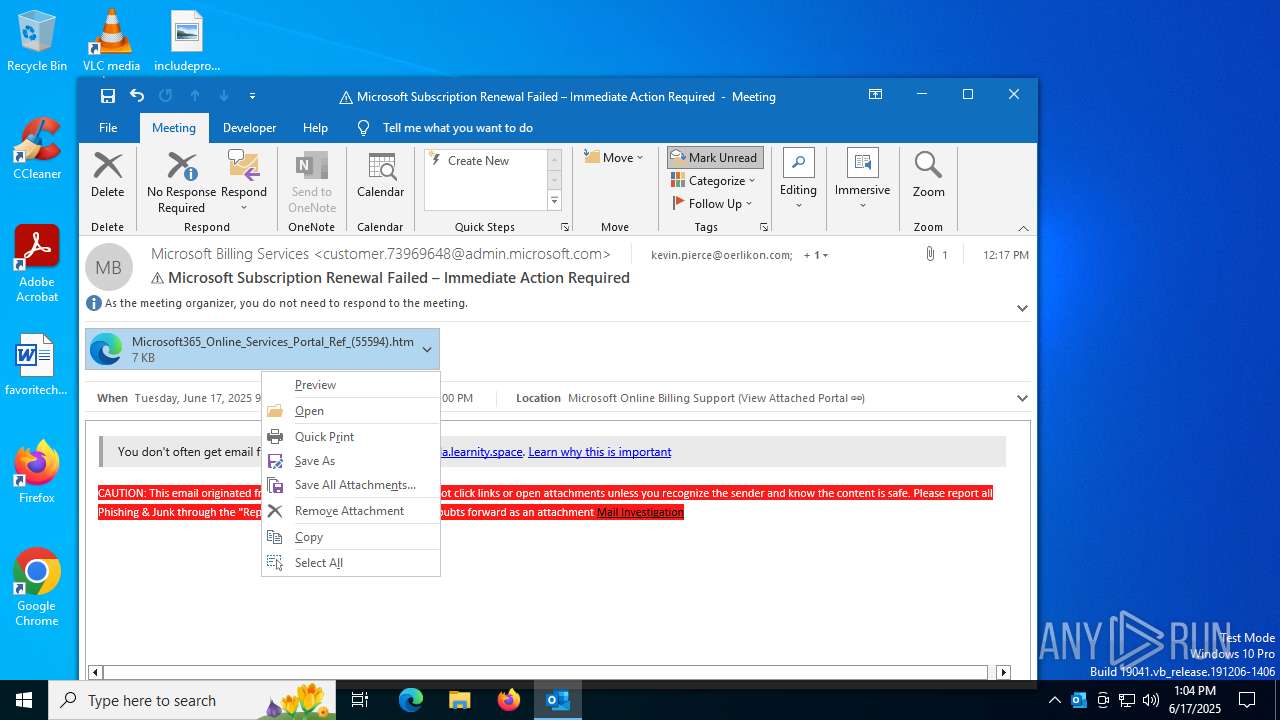Viewport: 1280px width, 720px height.
Task: Open the Move dropdown
Action: (614, 158)
